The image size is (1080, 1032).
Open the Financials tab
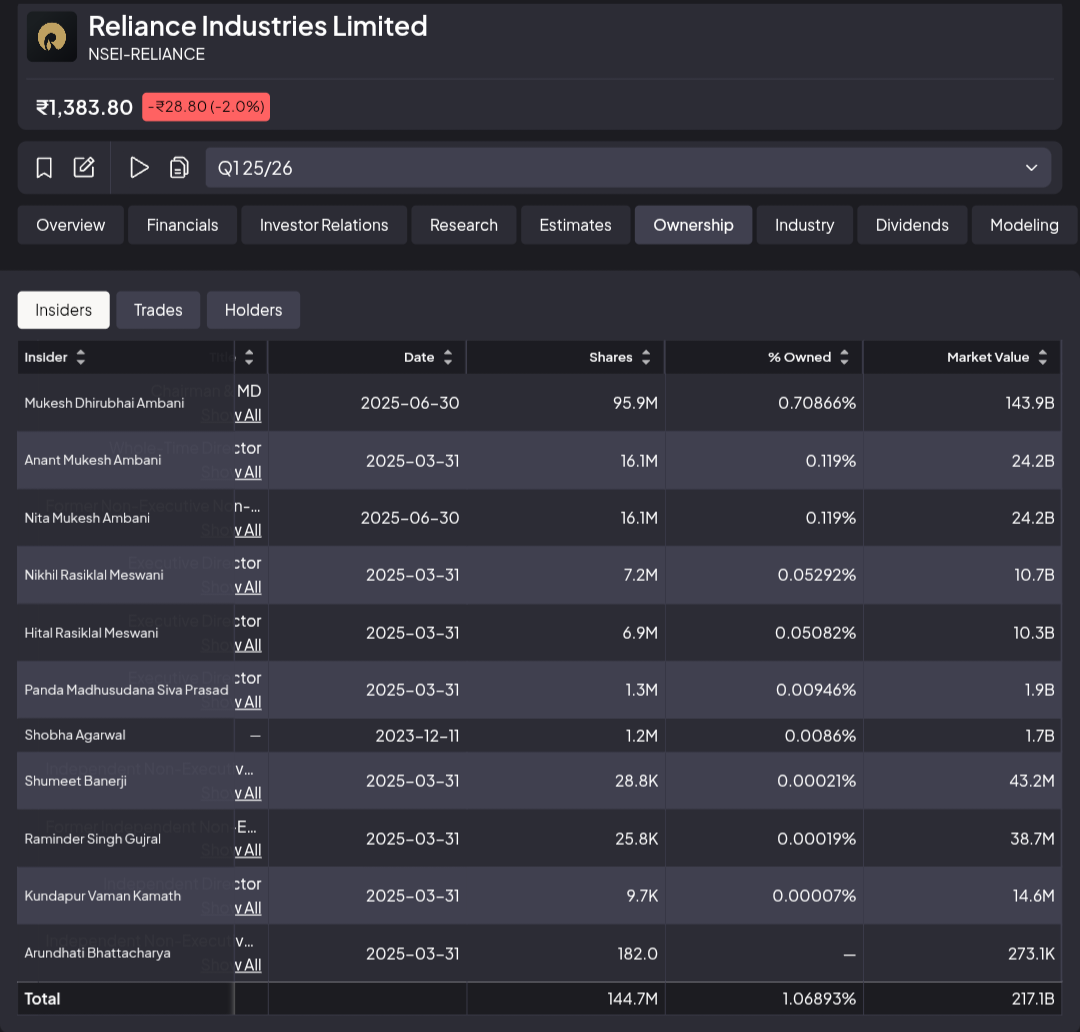[183, 225]
